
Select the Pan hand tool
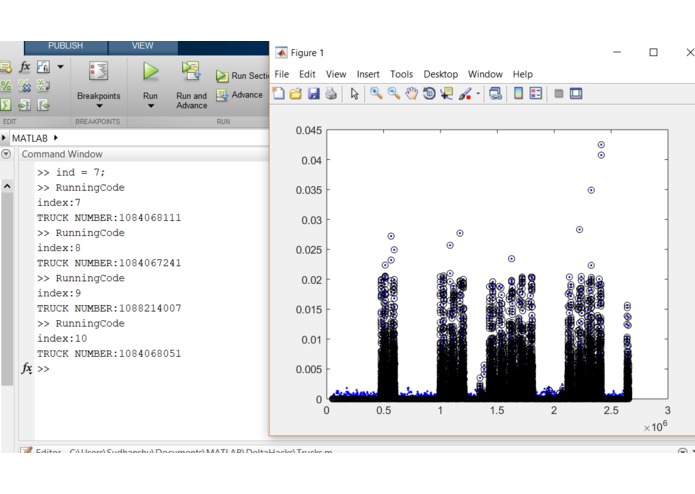tap(411, 93)
